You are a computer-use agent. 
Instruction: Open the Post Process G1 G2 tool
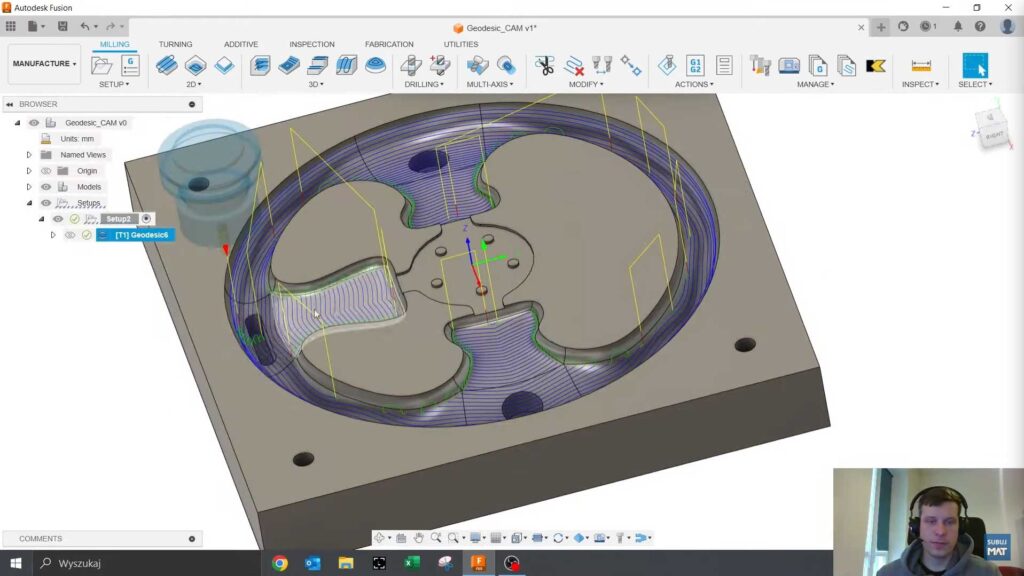point(695,66)
